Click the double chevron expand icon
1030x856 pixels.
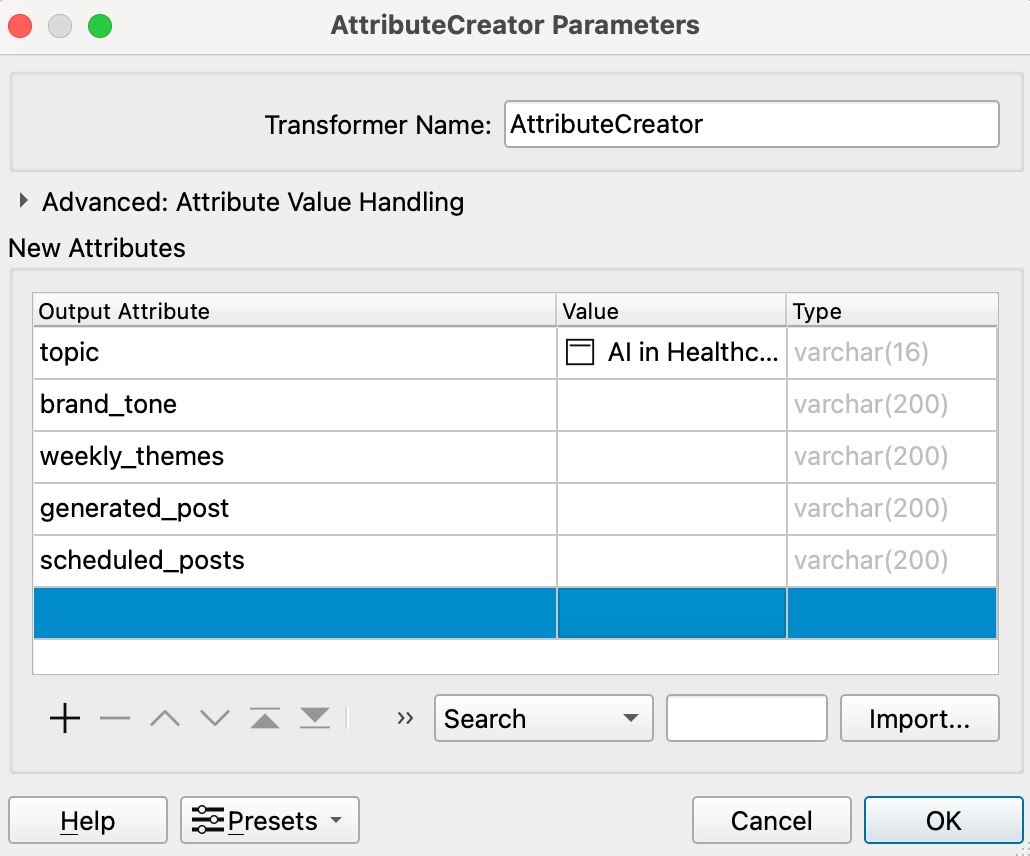(405, 718)
